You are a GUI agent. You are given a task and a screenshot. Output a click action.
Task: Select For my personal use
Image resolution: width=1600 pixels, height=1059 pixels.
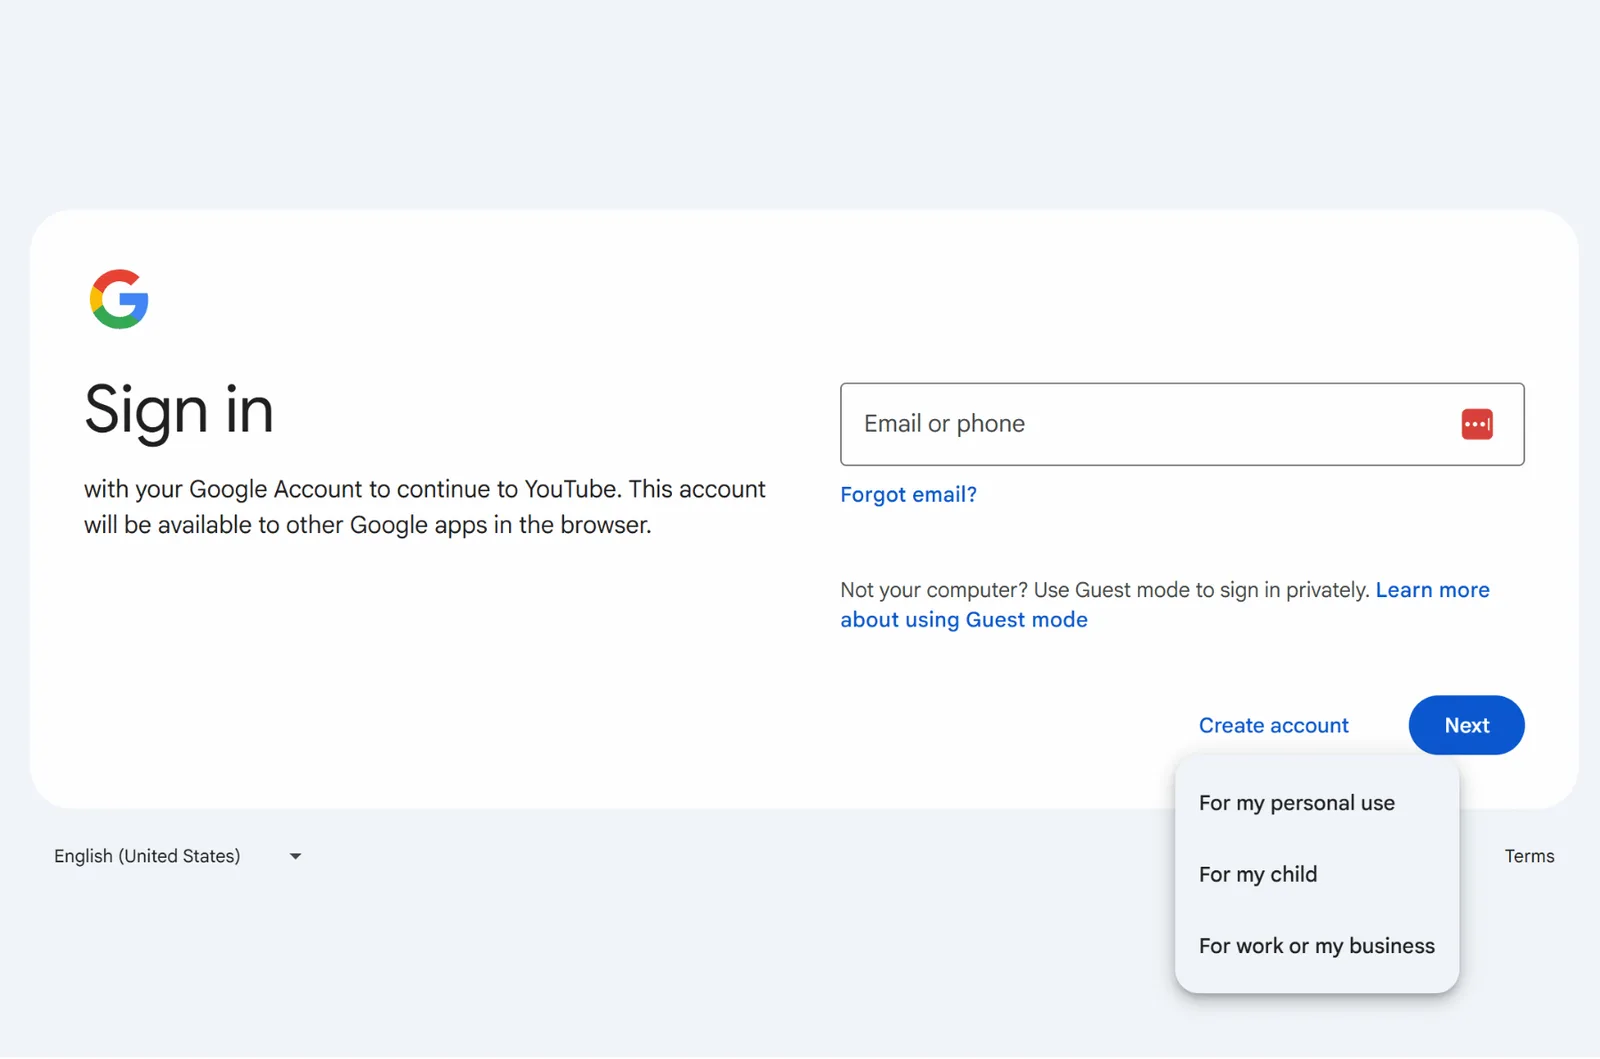[1296, 803]
